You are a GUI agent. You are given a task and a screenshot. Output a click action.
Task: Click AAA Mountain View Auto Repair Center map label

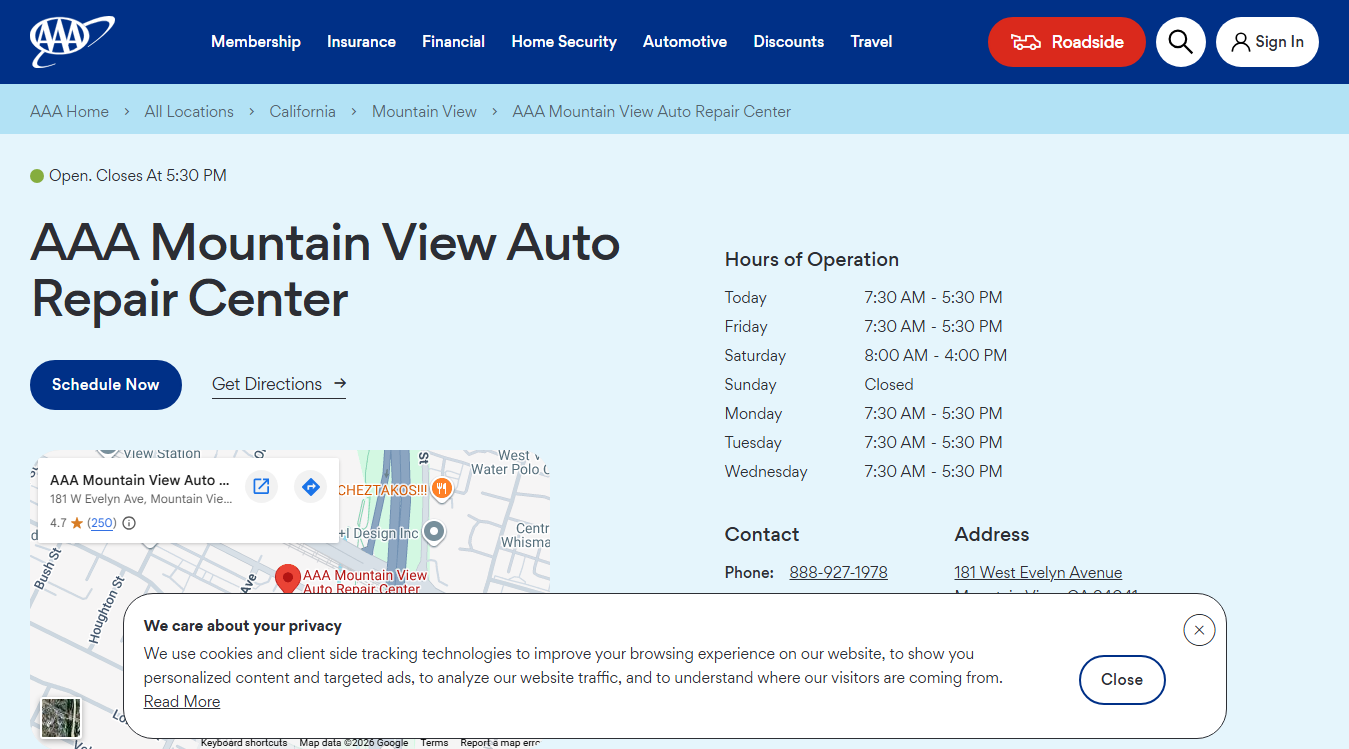click(365, 582)
